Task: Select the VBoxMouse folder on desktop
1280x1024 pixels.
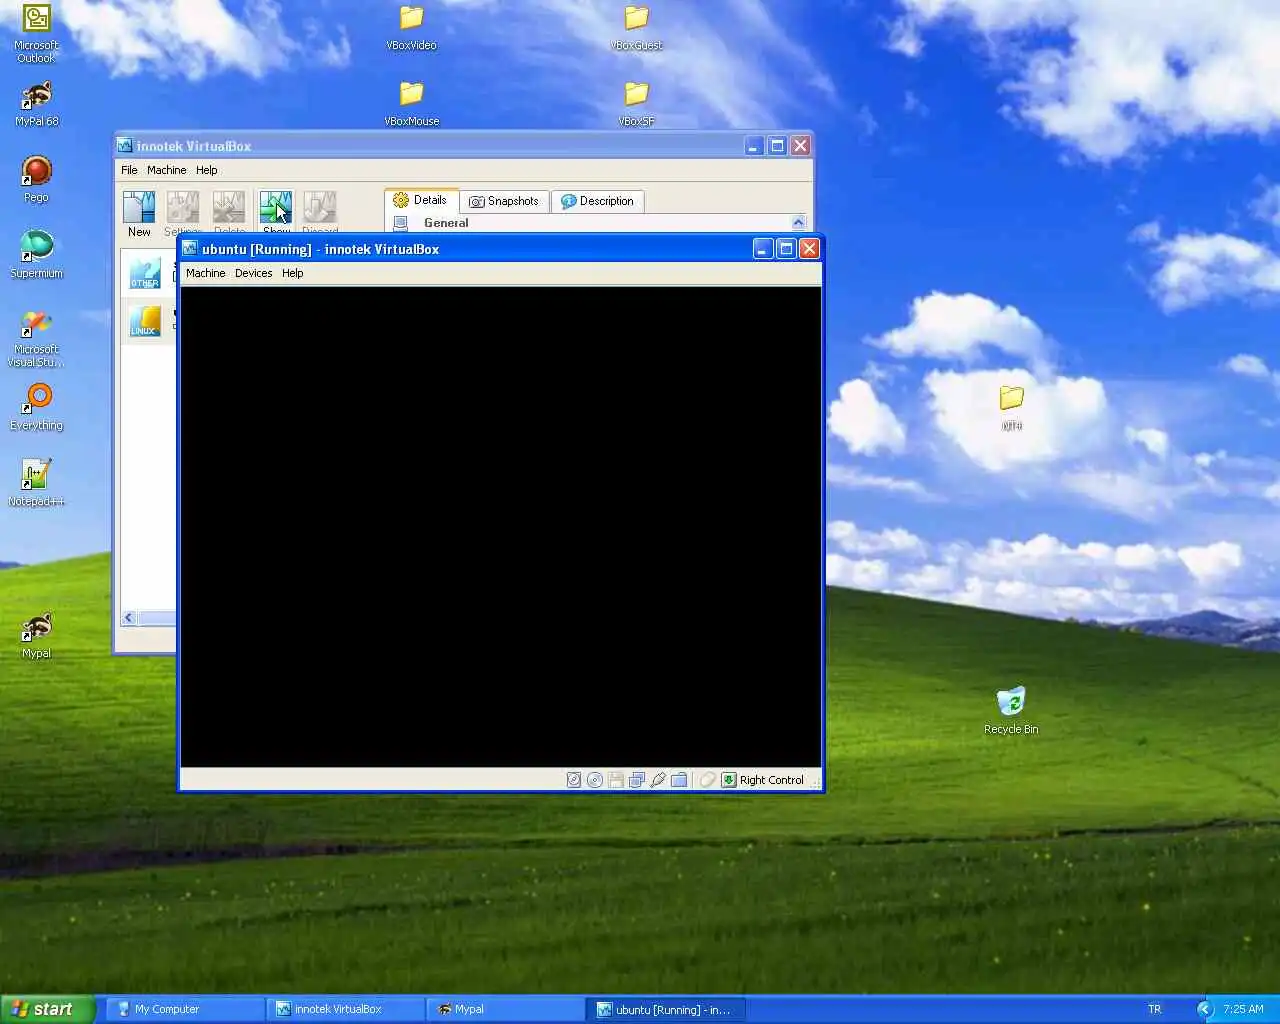Action: (411, 104)
